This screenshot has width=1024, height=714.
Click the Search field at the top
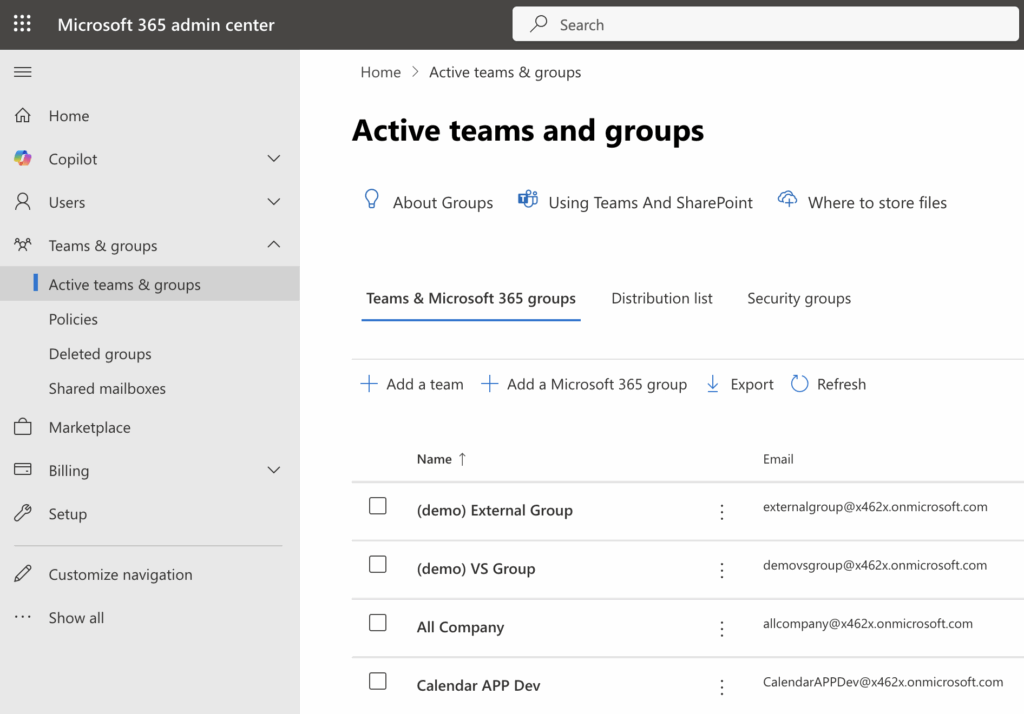(x=765, y=23)
